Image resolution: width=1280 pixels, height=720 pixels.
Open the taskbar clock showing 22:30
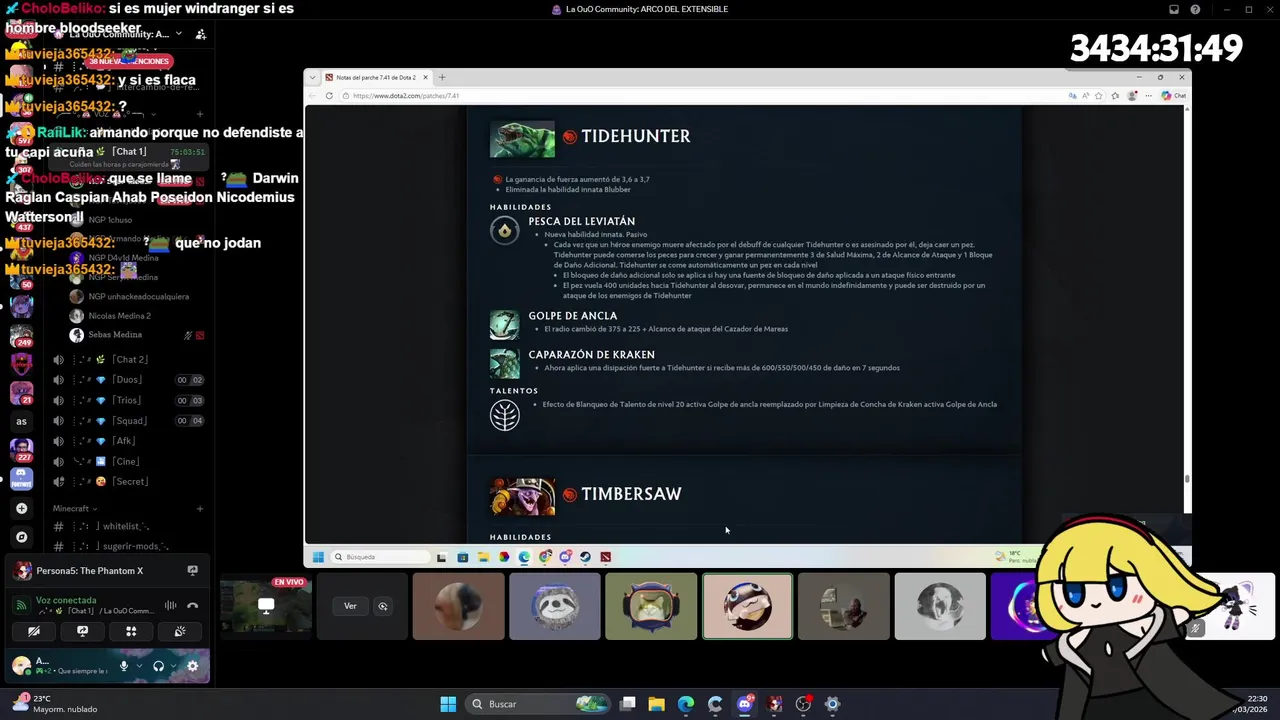[x=1251, y=704]
